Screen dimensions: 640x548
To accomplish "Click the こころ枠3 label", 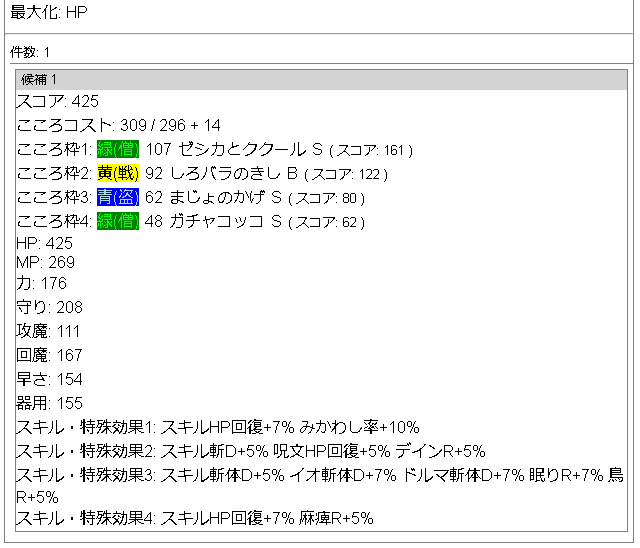I will [54, 197].
